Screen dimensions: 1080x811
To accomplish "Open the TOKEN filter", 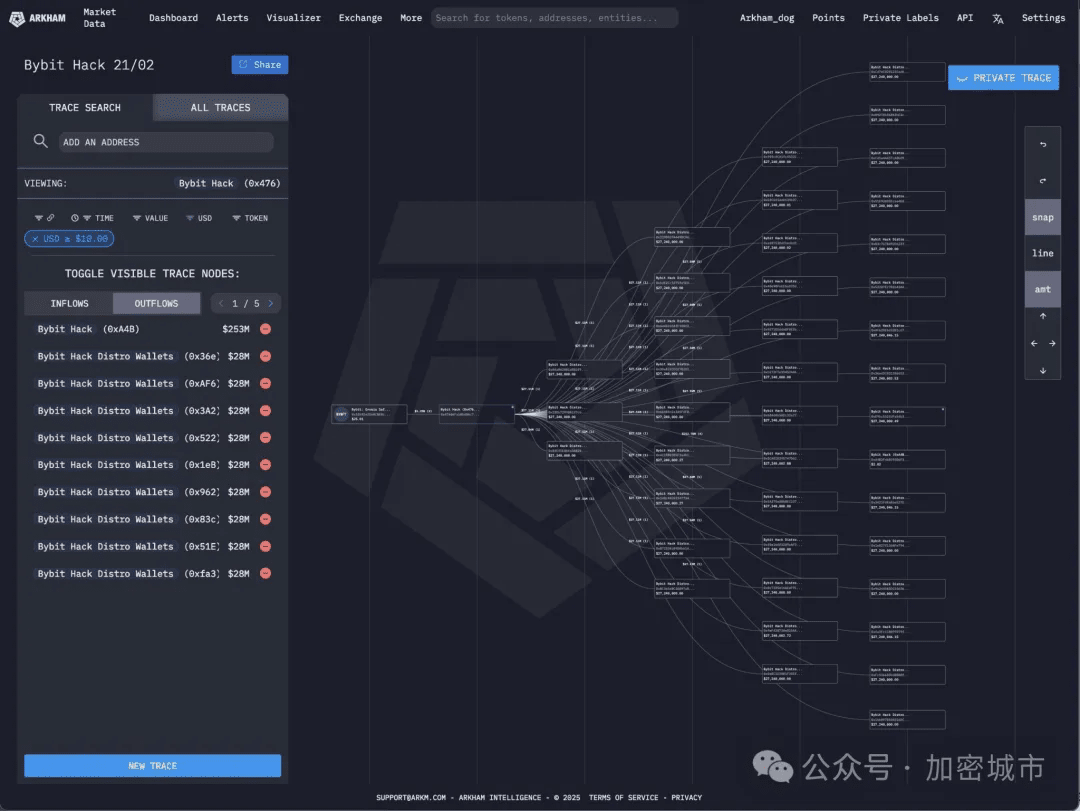I will (250, 218).
